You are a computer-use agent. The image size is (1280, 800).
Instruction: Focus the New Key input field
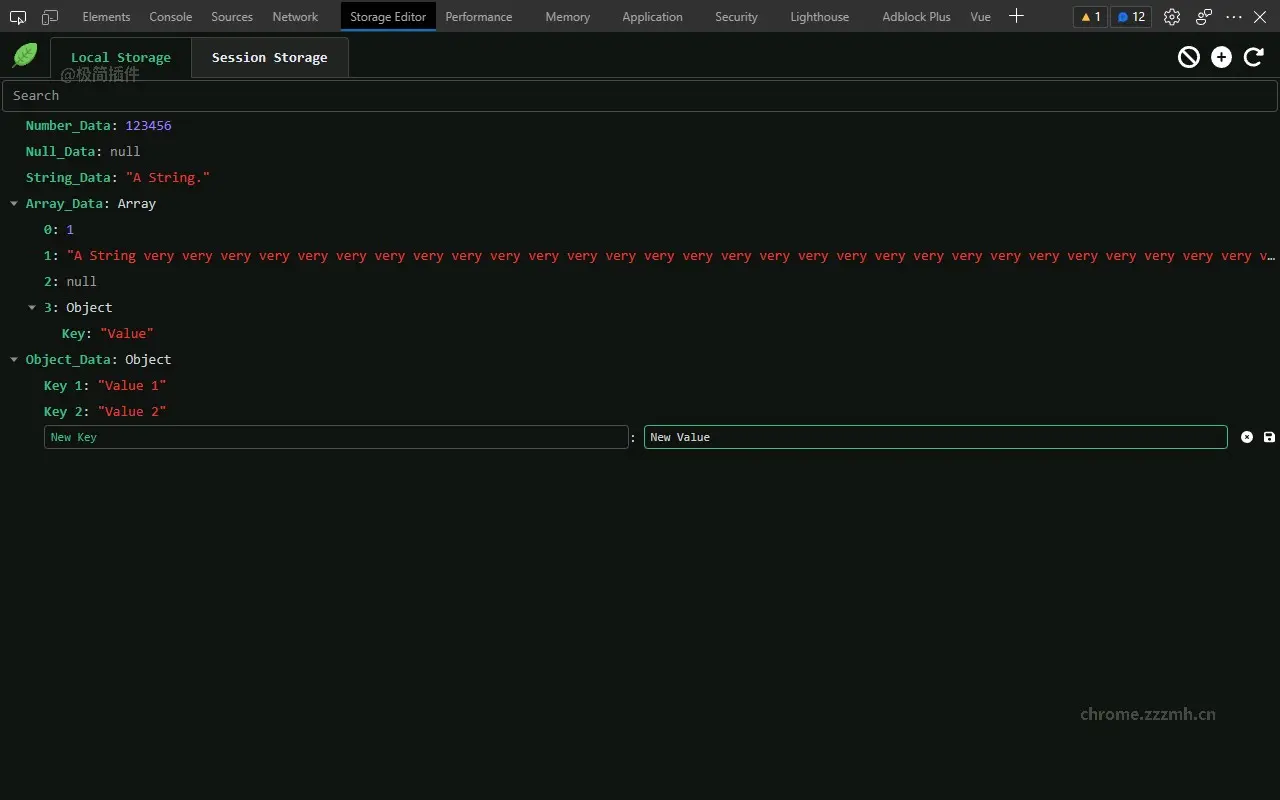click(x=337, y=437)
